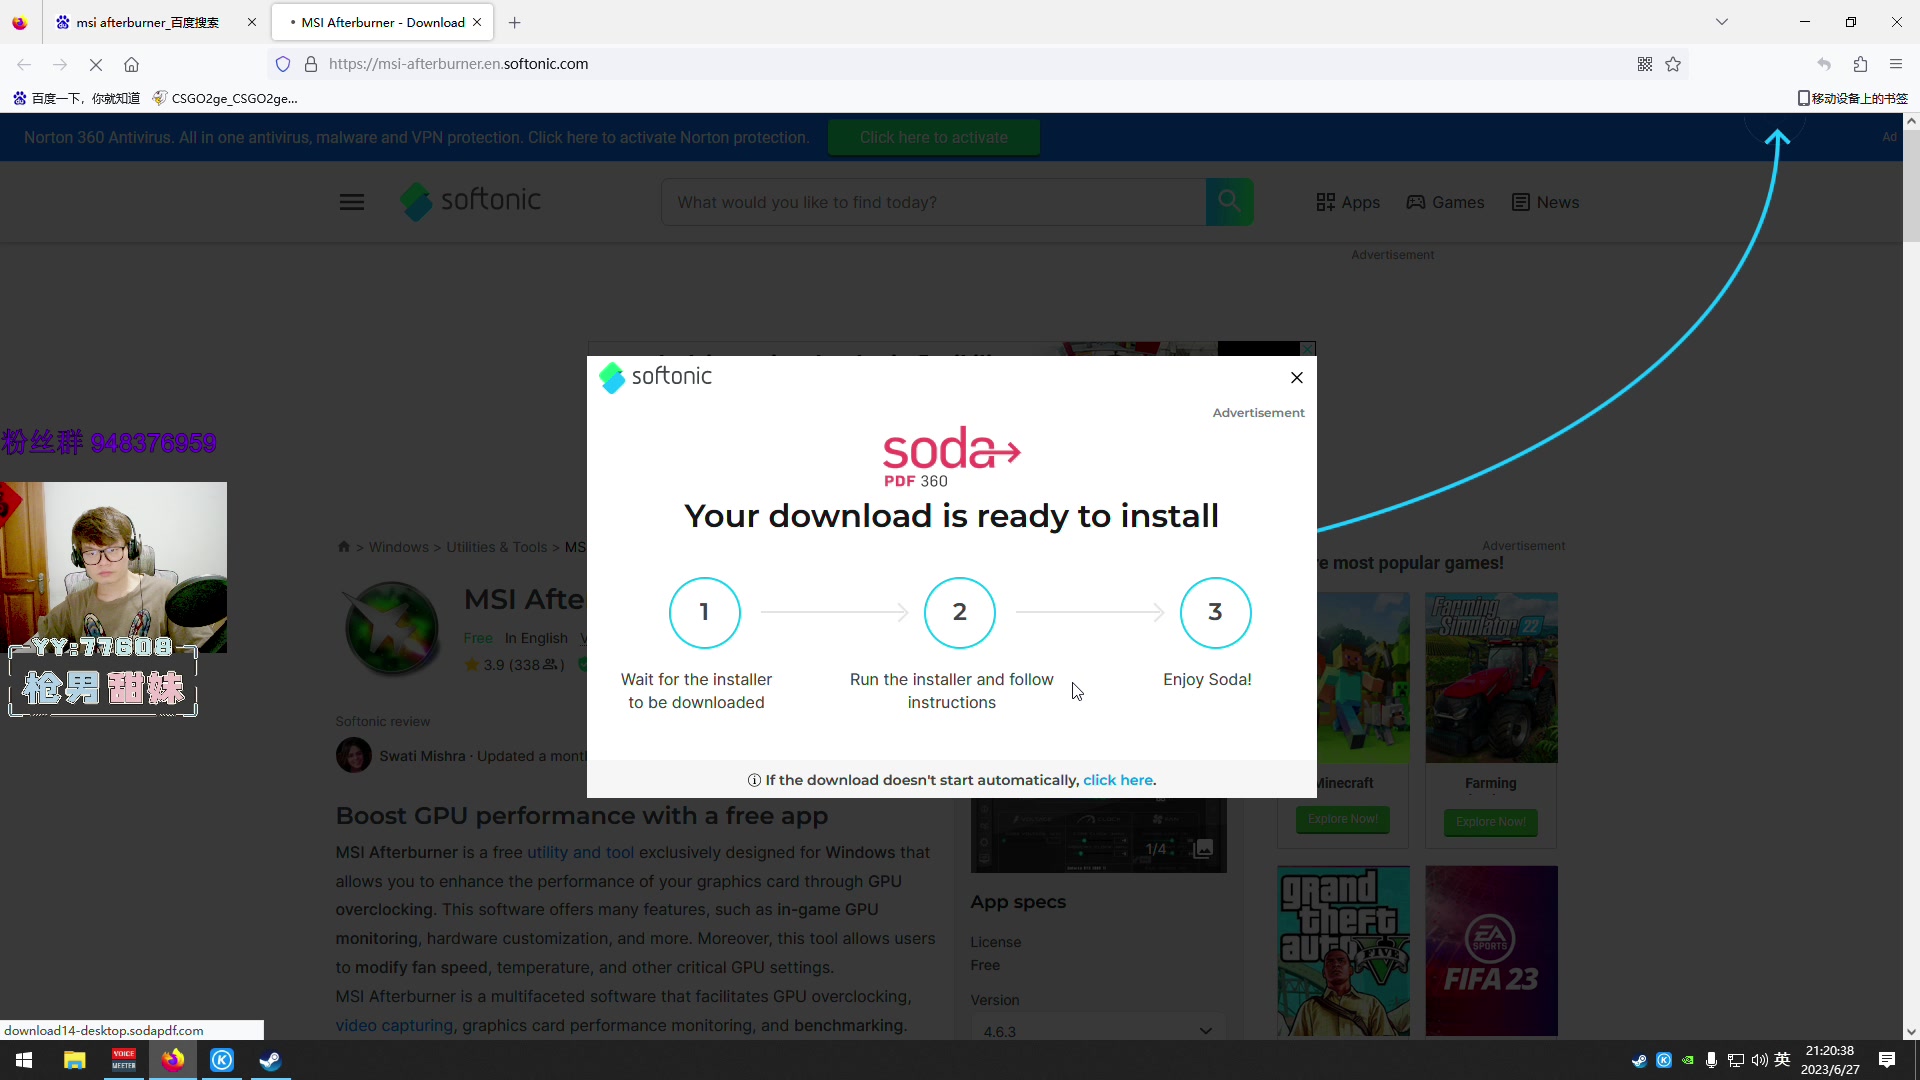Click the Swati Mishra author avatar

coord(354,755)
